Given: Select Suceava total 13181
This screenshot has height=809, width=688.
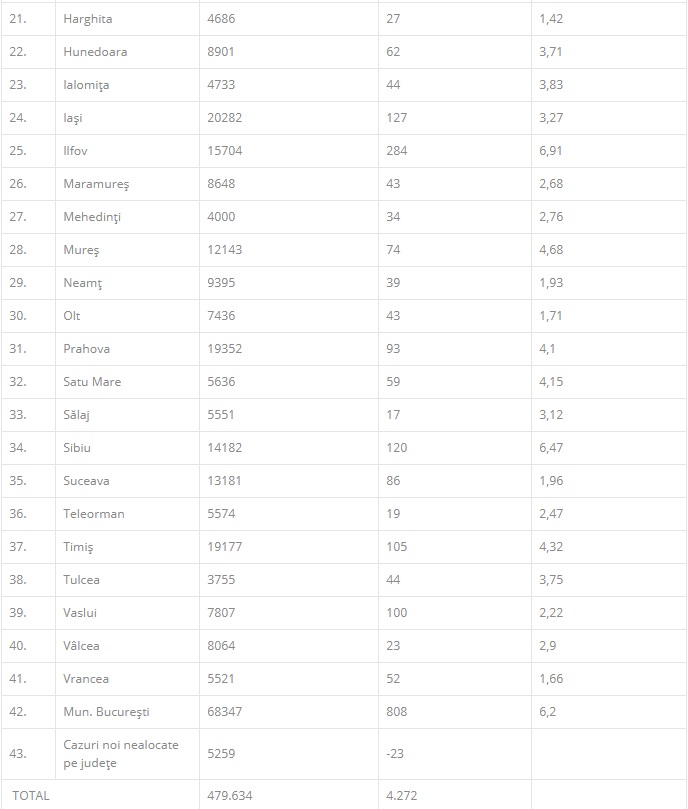Looking at the screenshot, I should click(225, 481).
